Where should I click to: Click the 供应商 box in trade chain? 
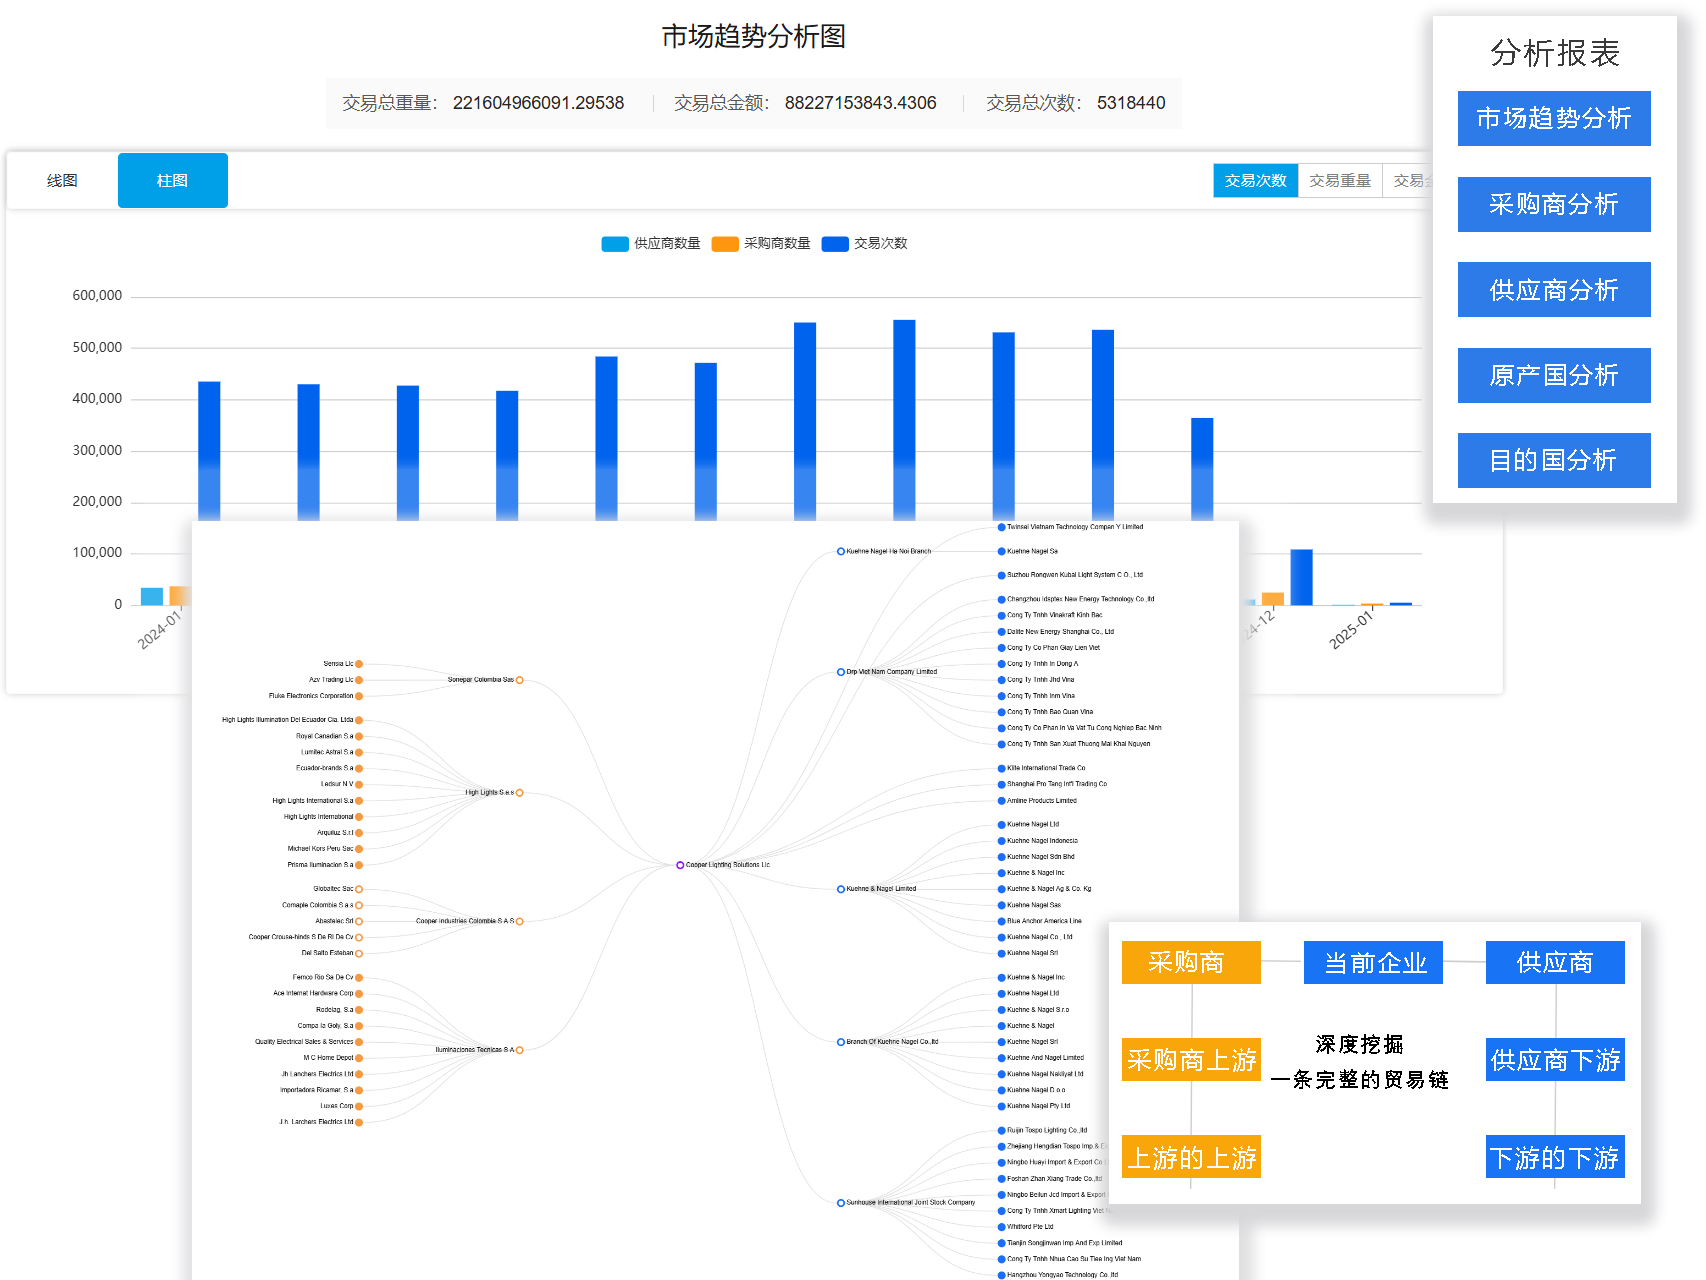click(x=1555, y=962)
